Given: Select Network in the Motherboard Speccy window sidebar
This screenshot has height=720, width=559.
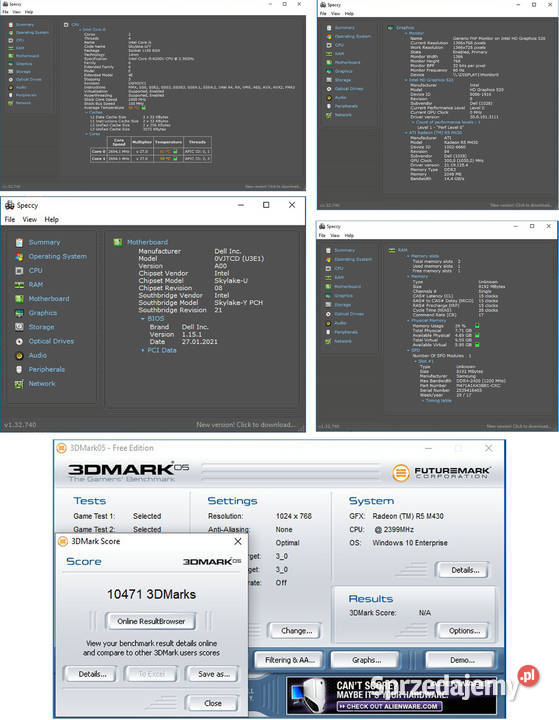Looking at the screenshot, I should point(42,384).
